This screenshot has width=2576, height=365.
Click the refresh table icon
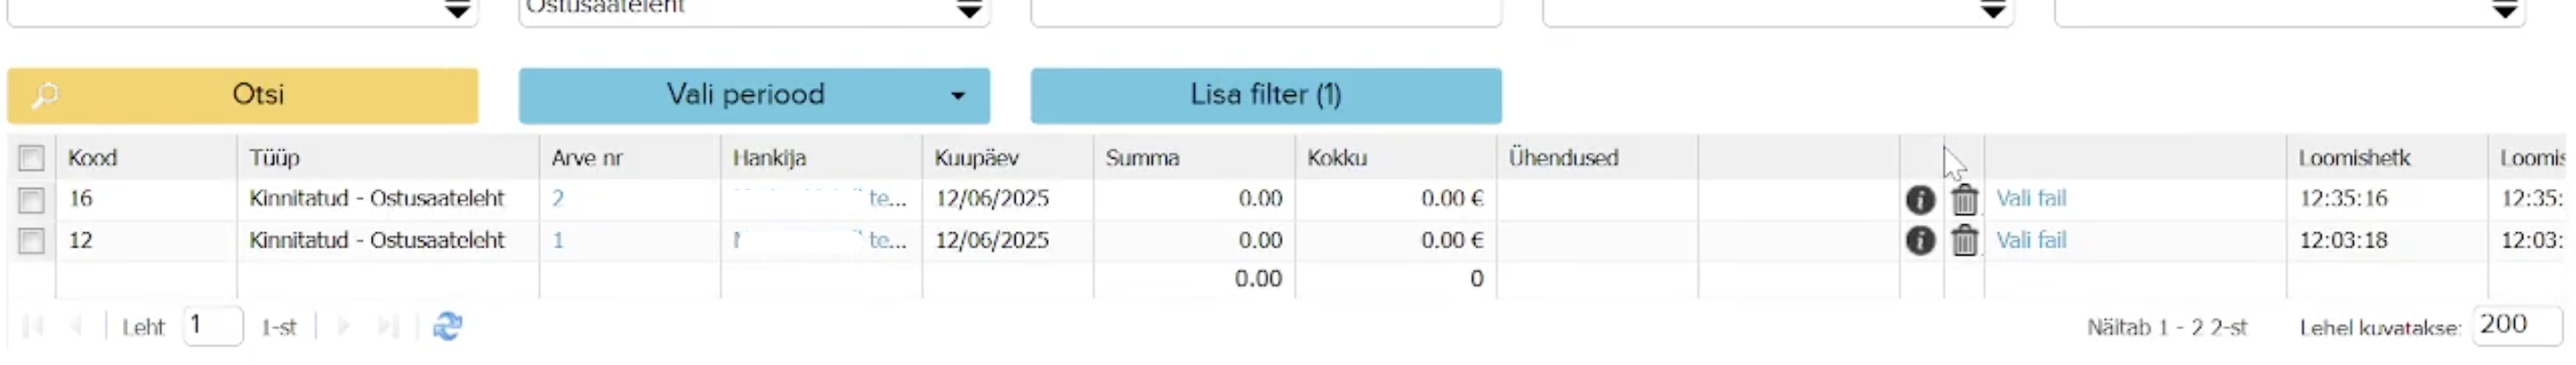tap(447, 326)
